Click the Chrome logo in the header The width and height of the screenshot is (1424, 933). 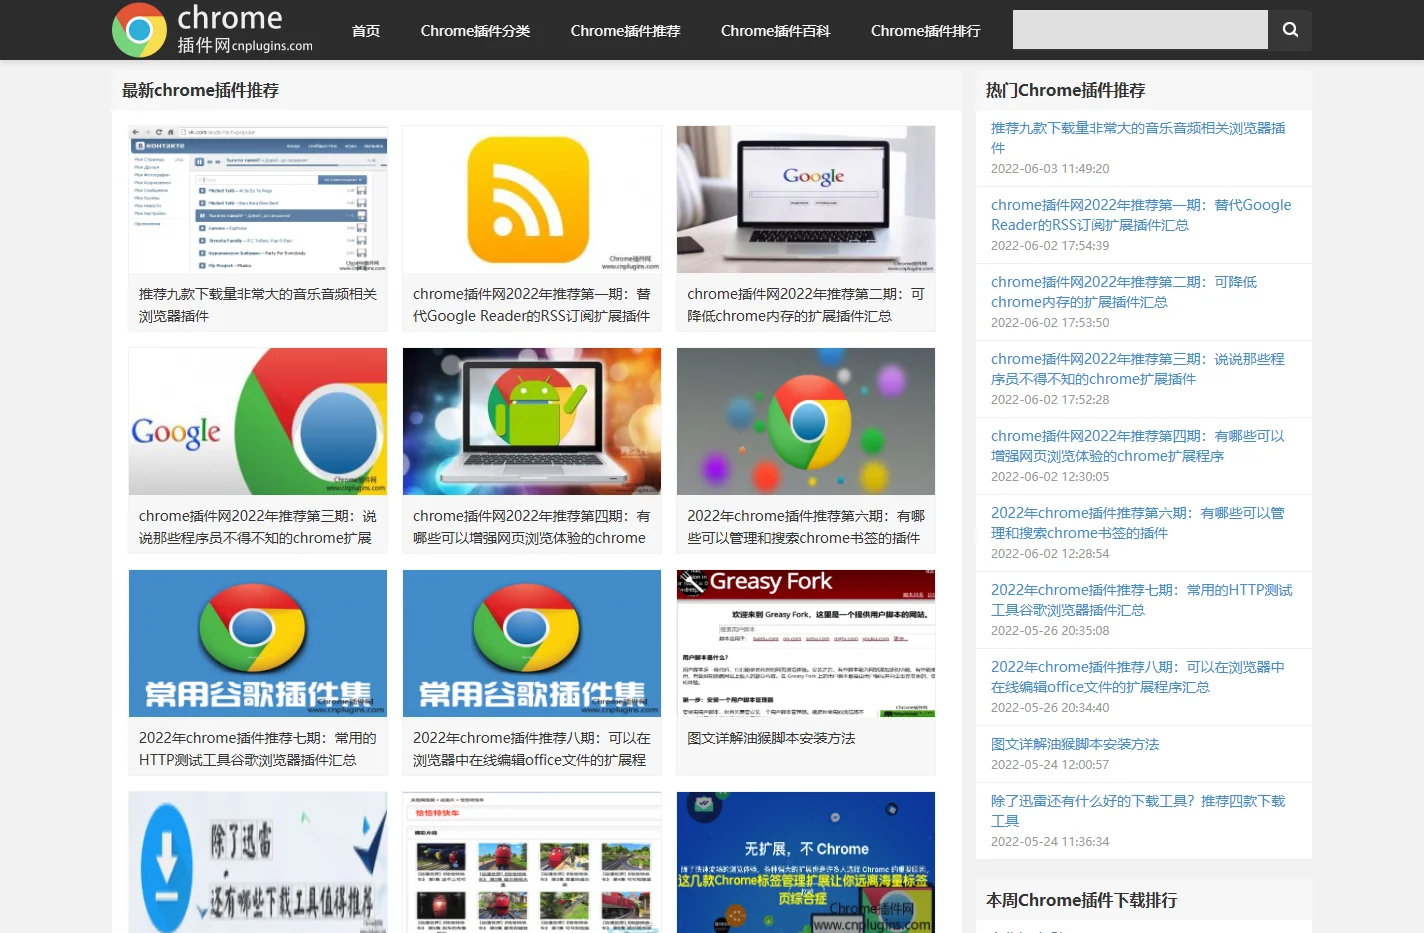point(139,30)
